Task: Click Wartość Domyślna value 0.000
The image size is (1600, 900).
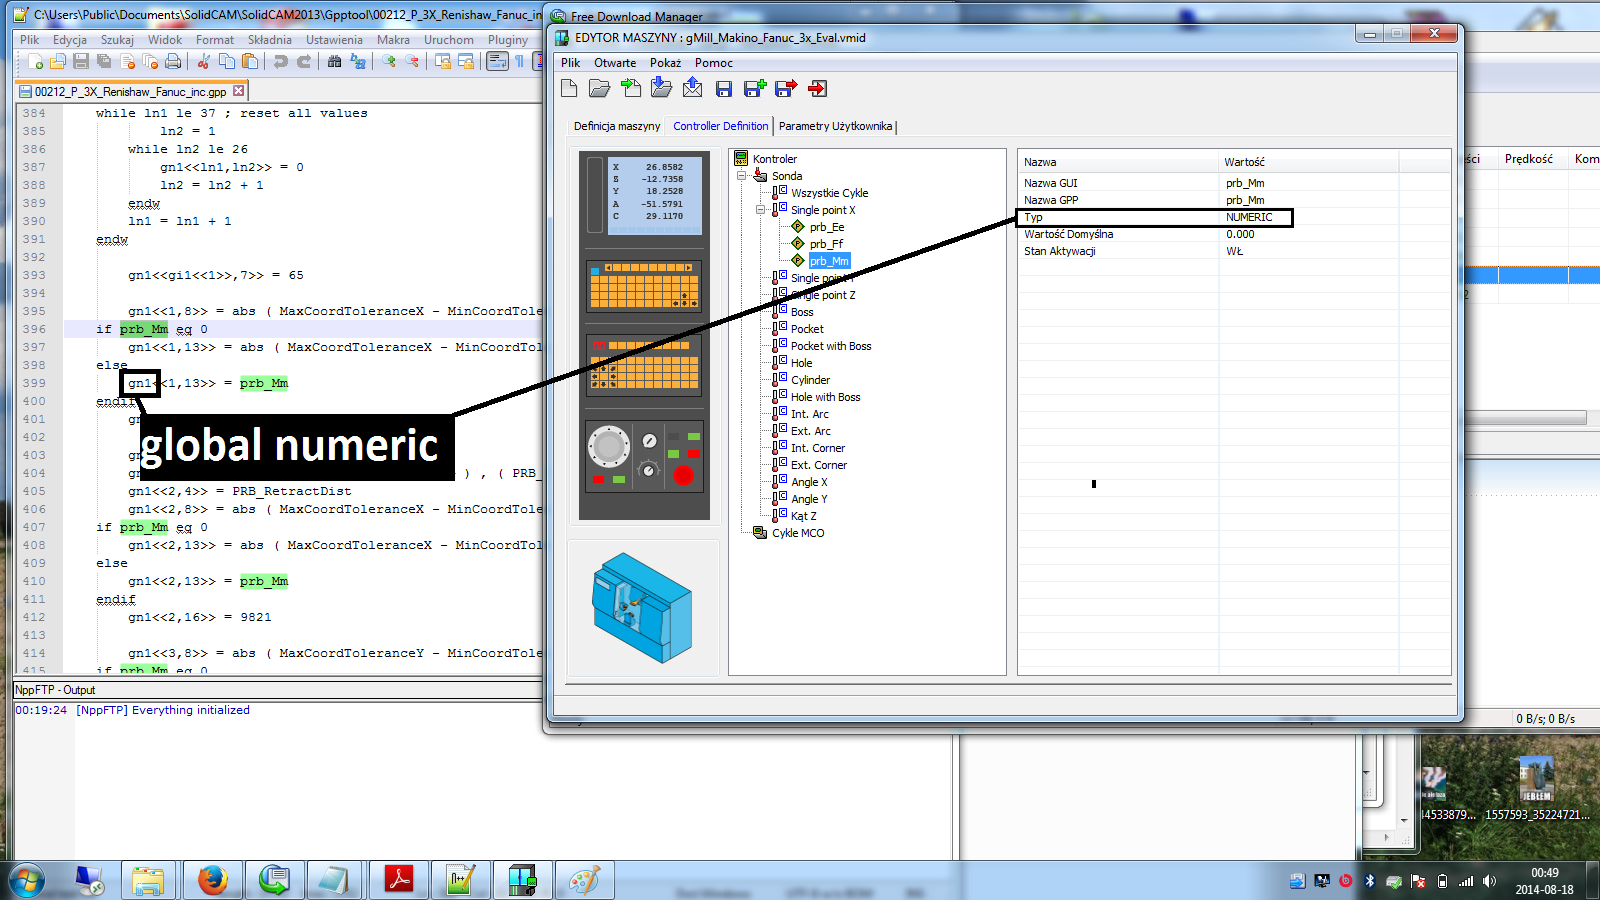Action: tap(1240, 234)
